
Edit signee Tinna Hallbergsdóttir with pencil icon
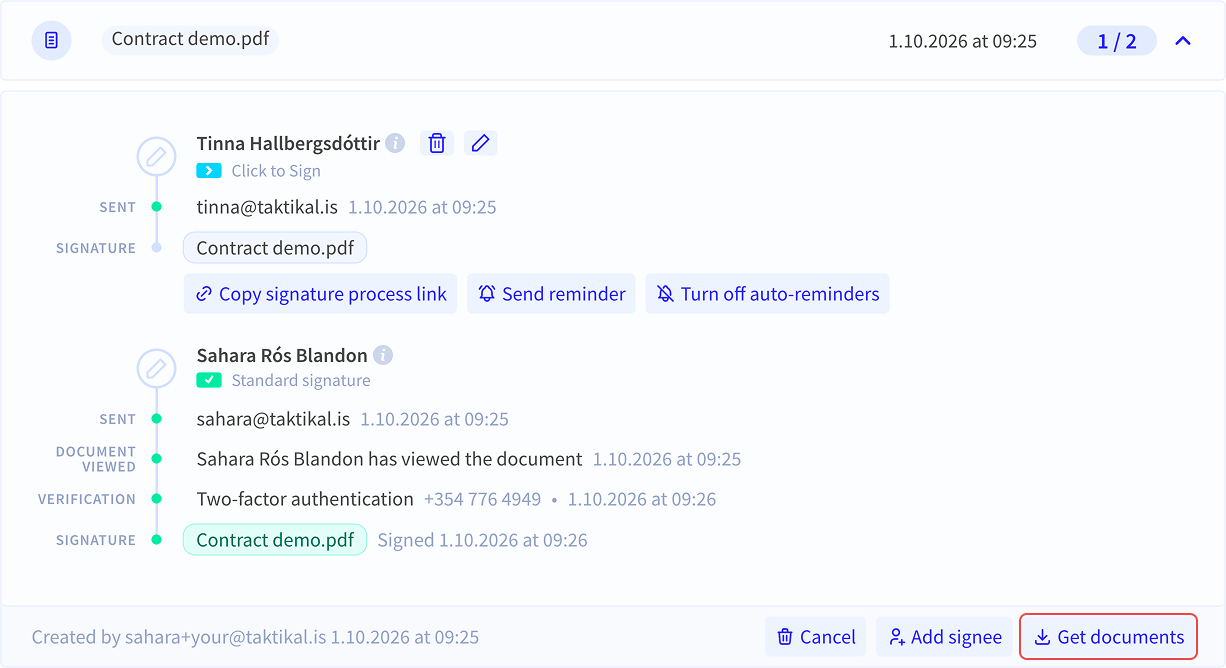pyautogui.click(x=481, y=143)
